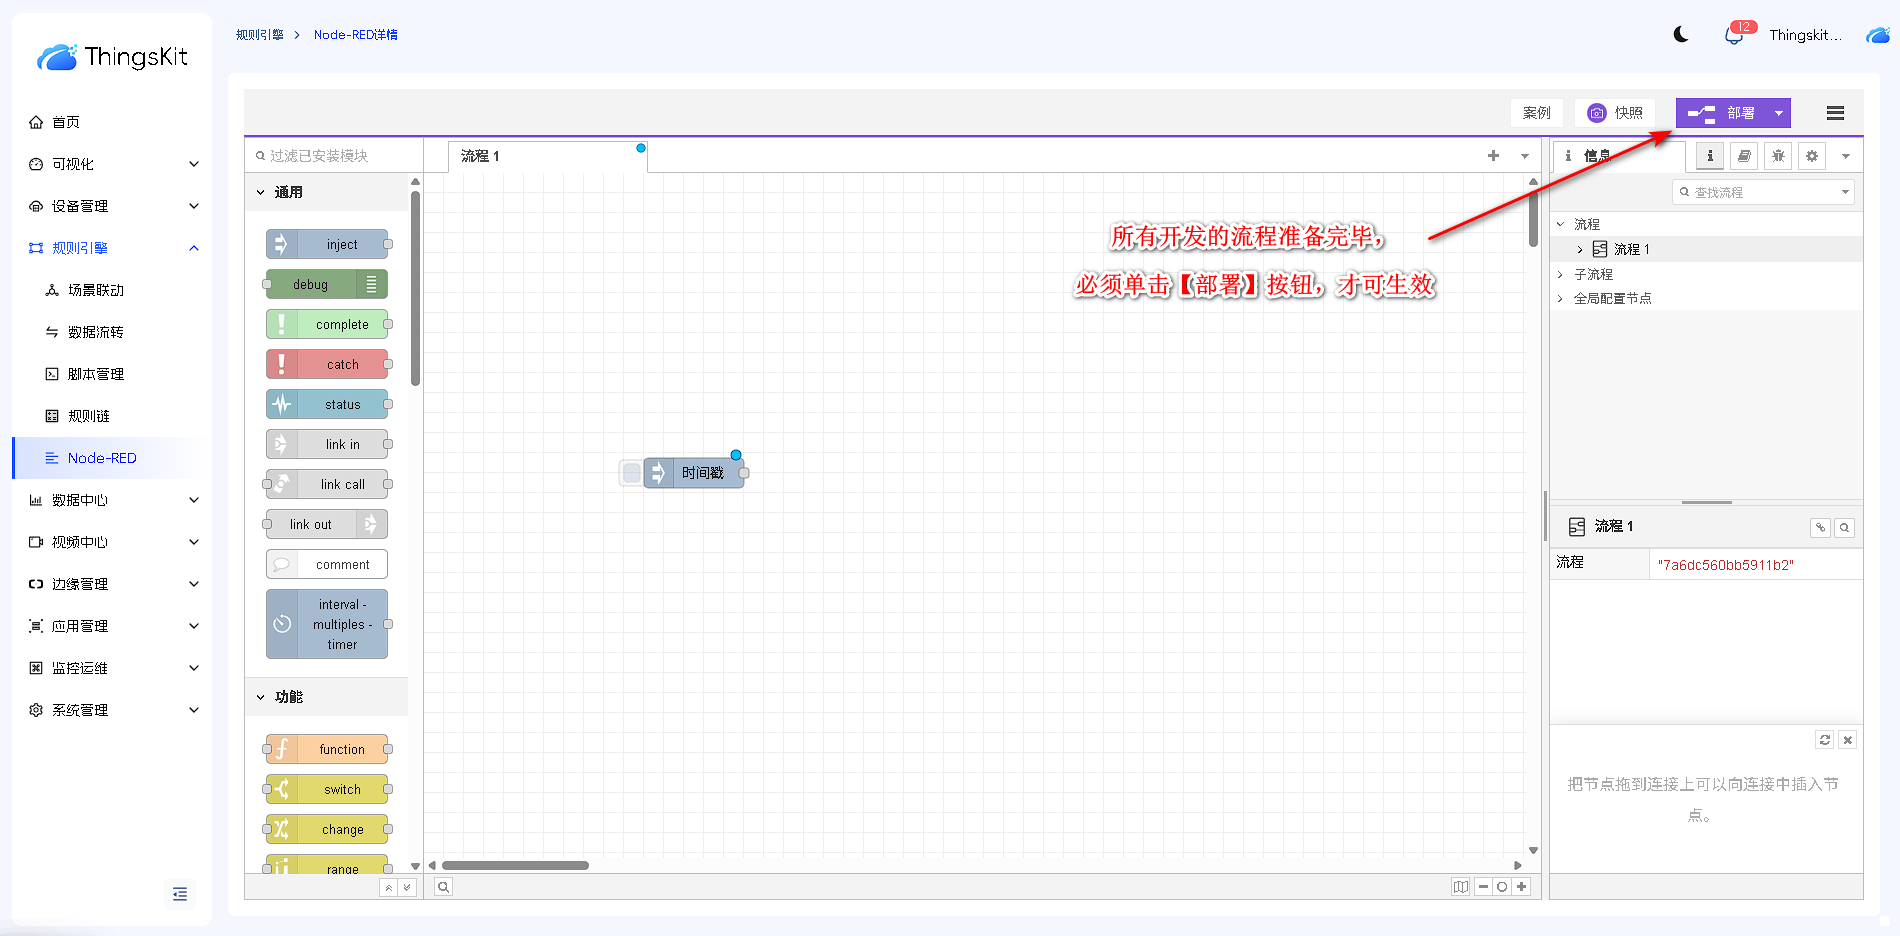Trigger the 时间戳 inject node button

[632, 473]
